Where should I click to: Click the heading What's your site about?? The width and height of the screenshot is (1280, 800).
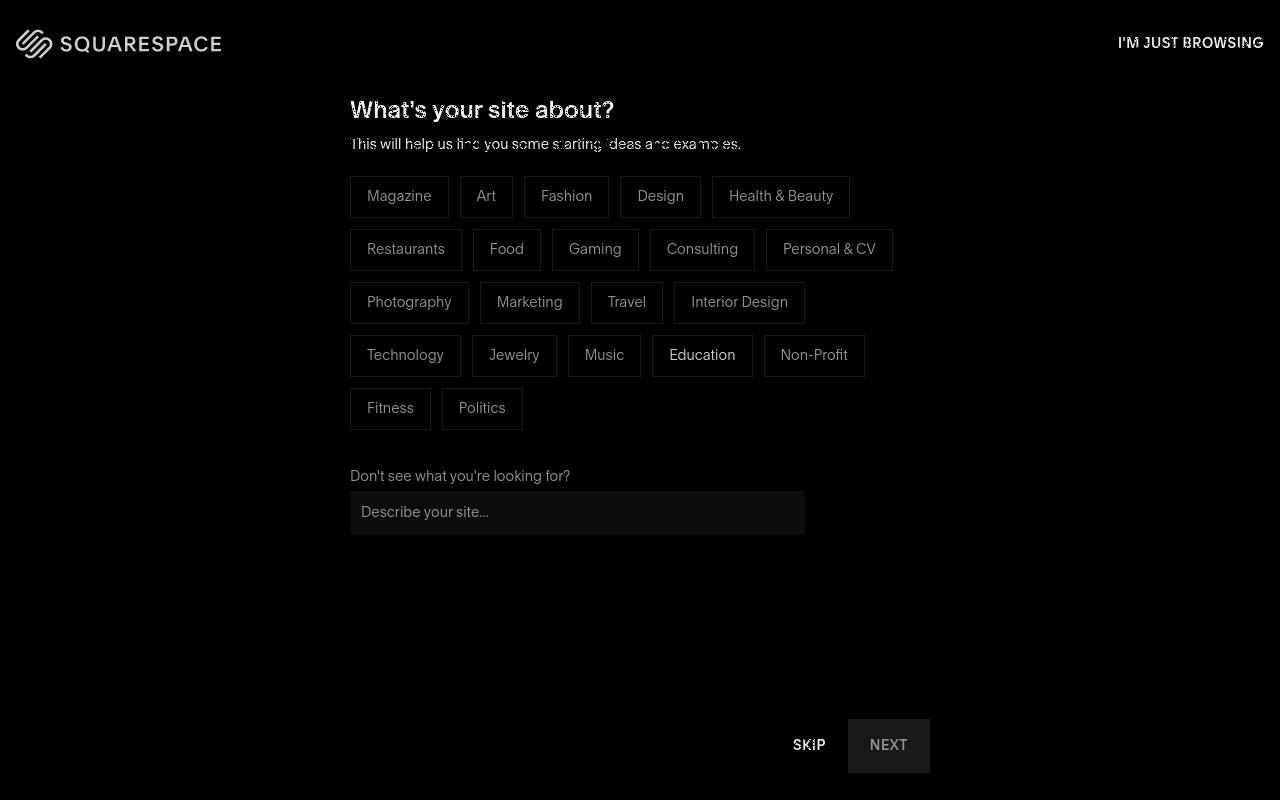coord(482,110)
